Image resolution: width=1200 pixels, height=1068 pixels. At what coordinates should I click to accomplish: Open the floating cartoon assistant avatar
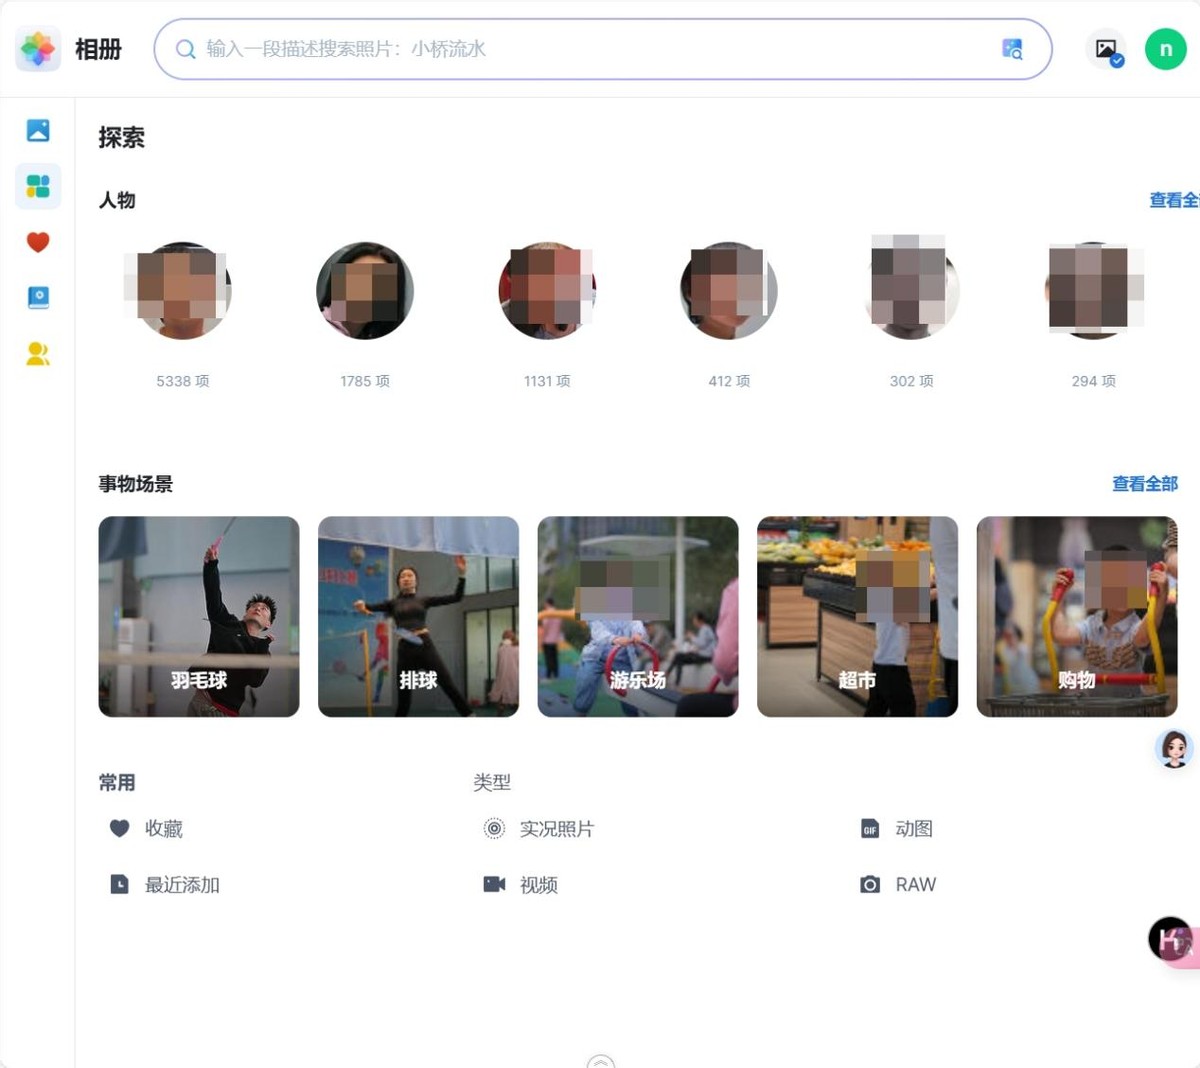(1174, 748)
